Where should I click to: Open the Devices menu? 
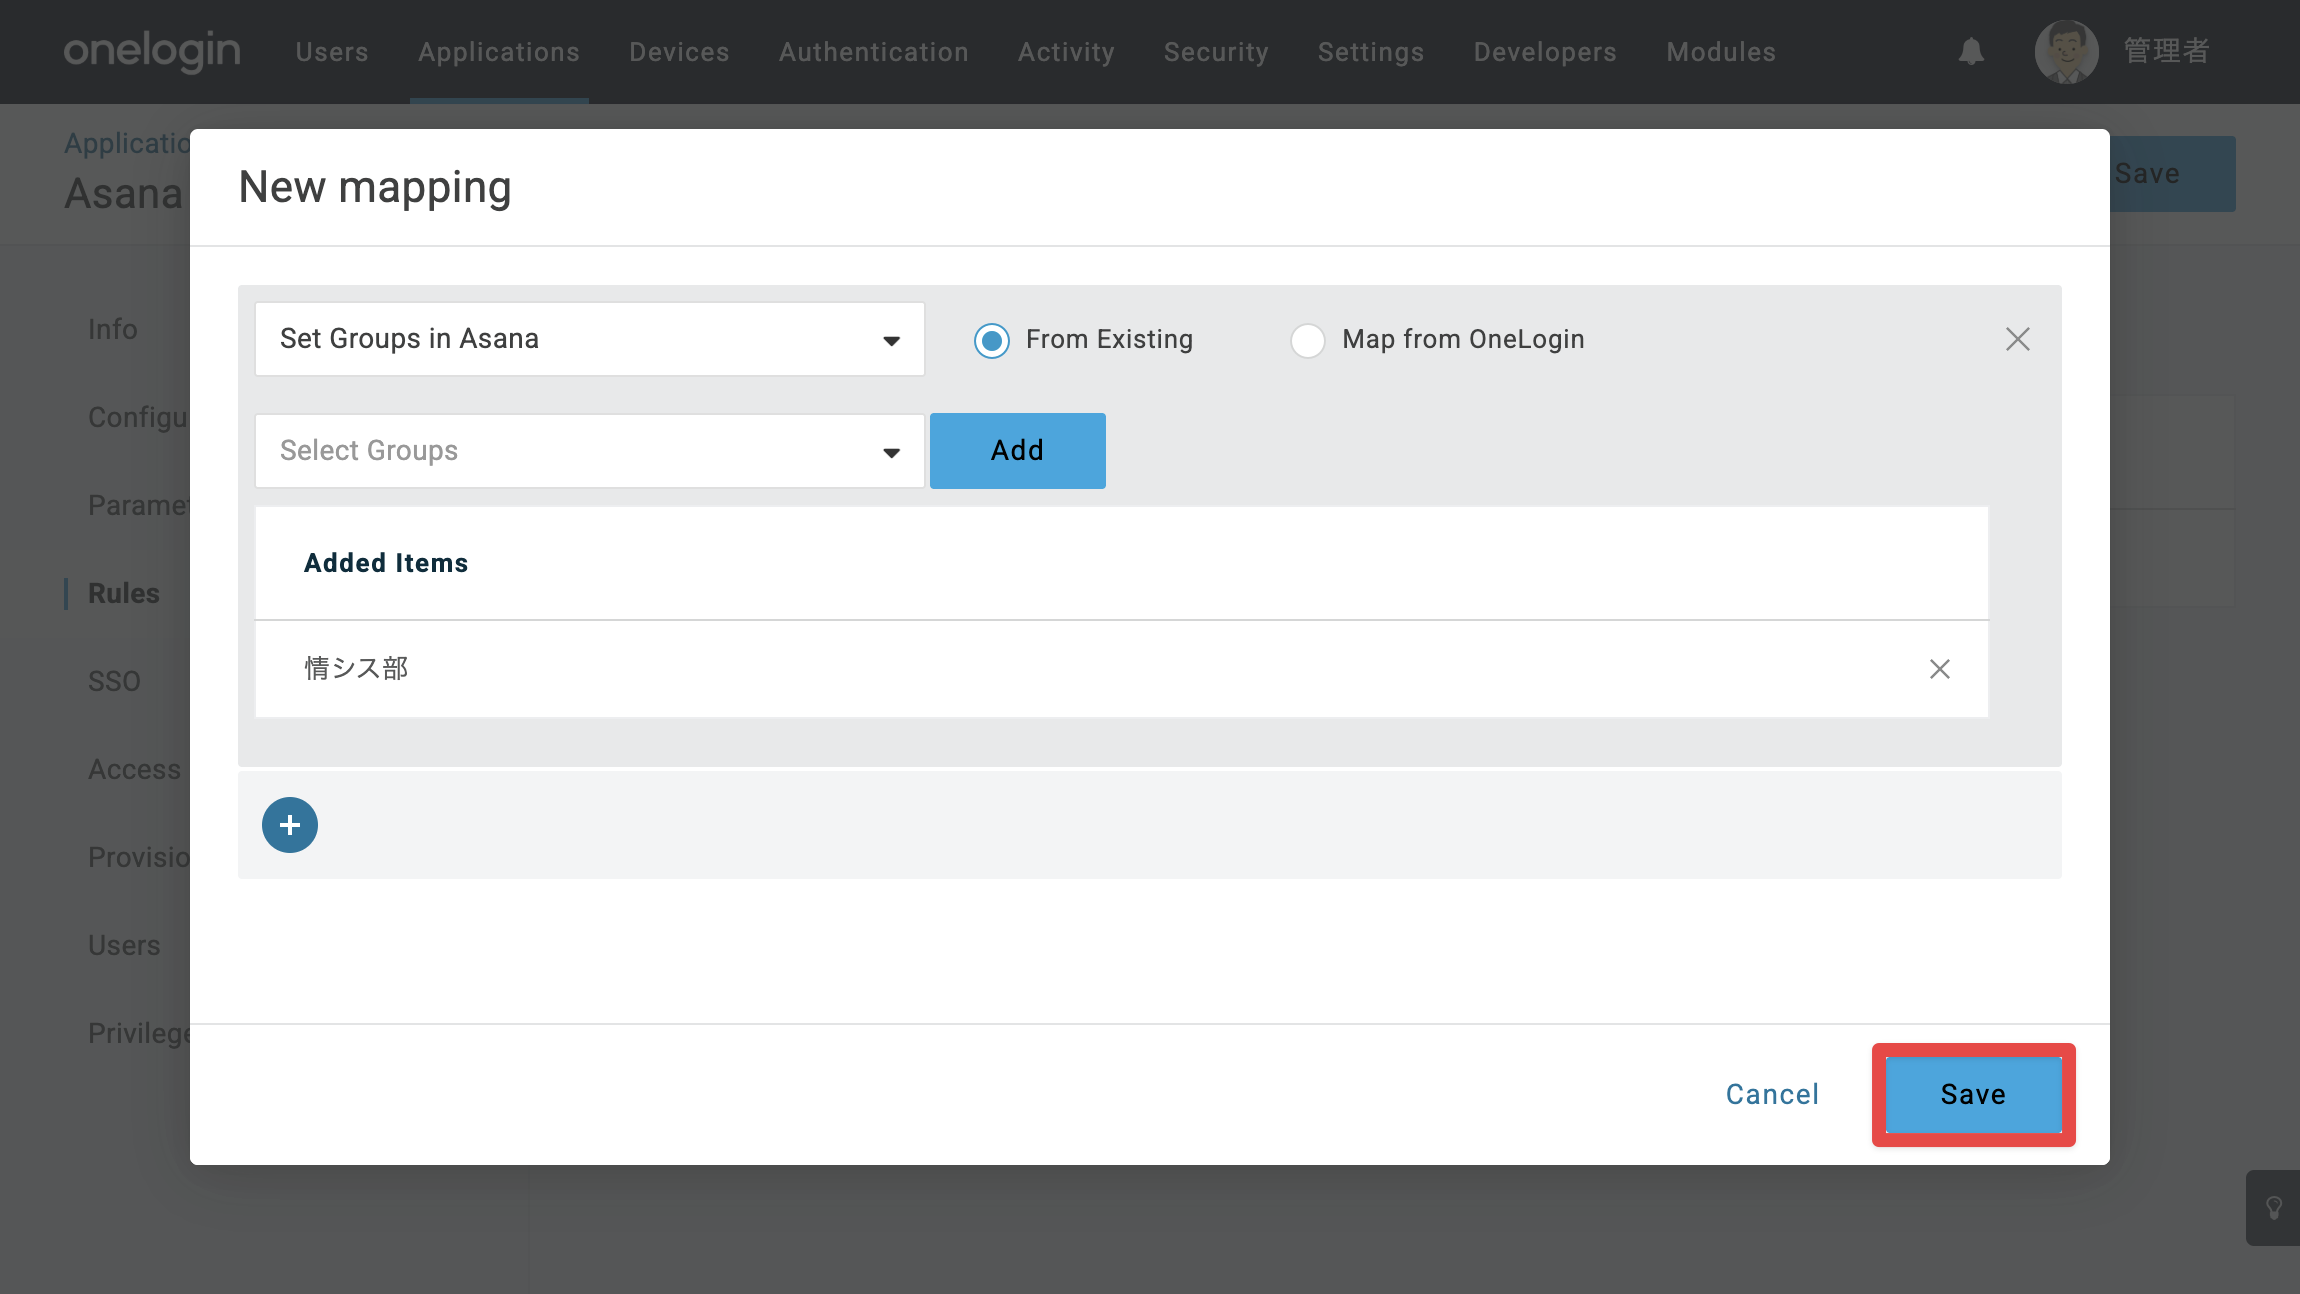679,52
